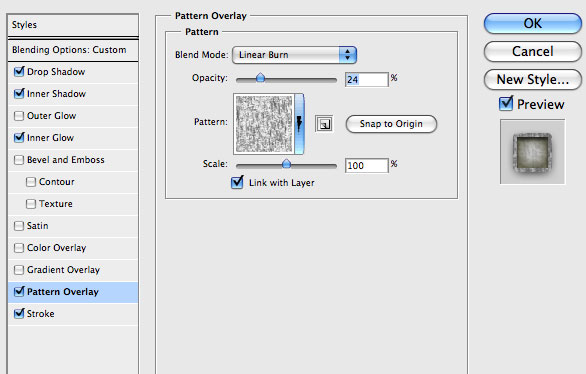The width and height of the screenshot is (586, 374).
Task: Uncheck the Inner Shadow checkbox
Action: pyautogui.click(x=19, y=93)
